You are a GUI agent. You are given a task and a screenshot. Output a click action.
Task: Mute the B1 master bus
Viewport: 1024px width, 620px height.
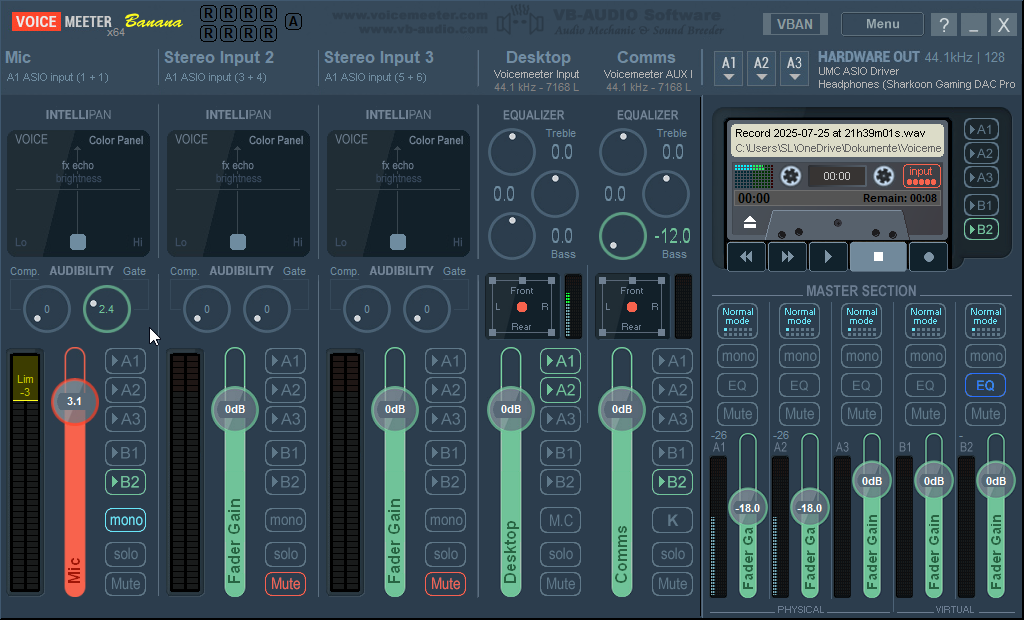(x=925, y=414)
